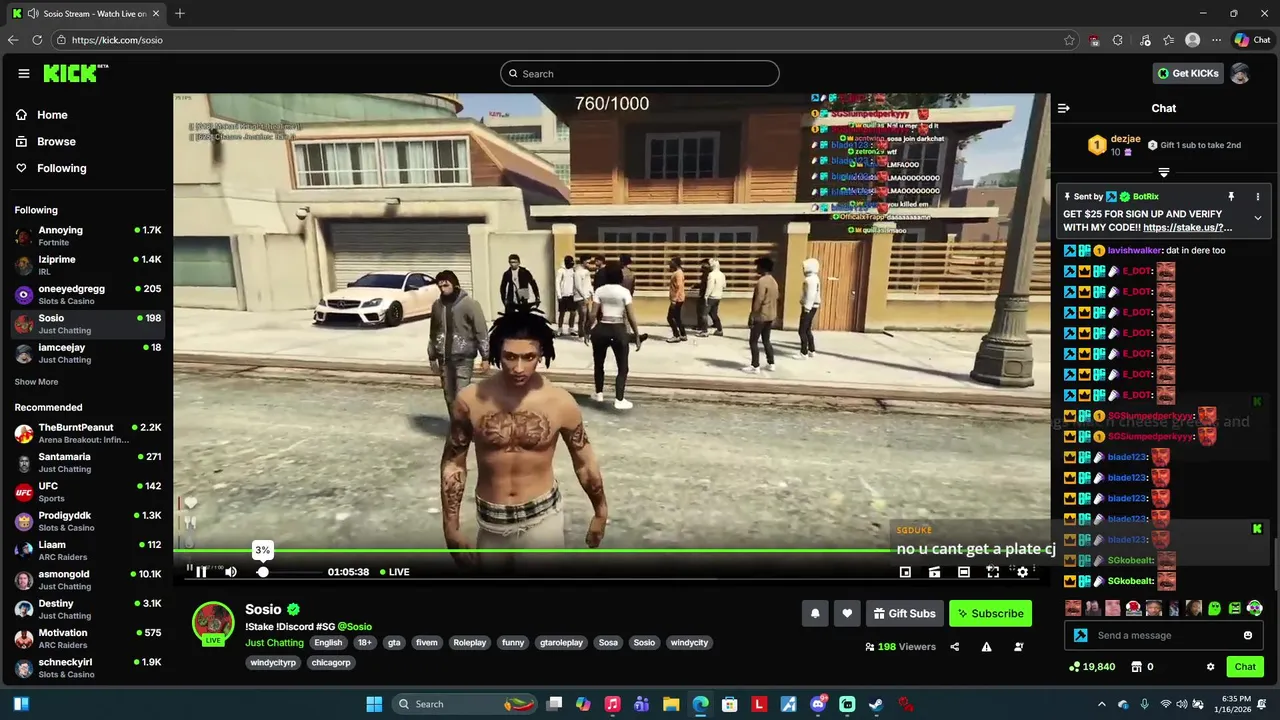Image resolution: width=1280 pixels, height=720 pixels.
Task: Open TheBurntPeanut recommended channel
Action: 87,433
